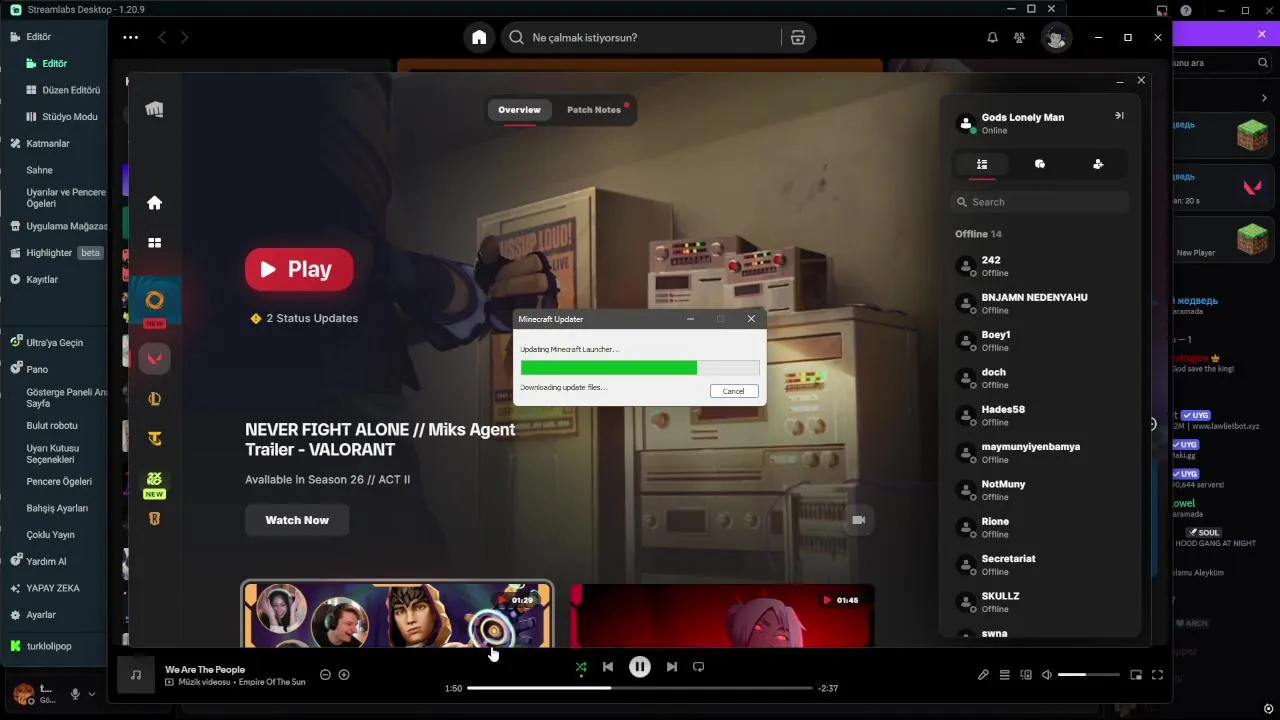
Task: Expand Katmanlar section in Streamlabs
Action: pyautogui.click(x=40, y=143)
